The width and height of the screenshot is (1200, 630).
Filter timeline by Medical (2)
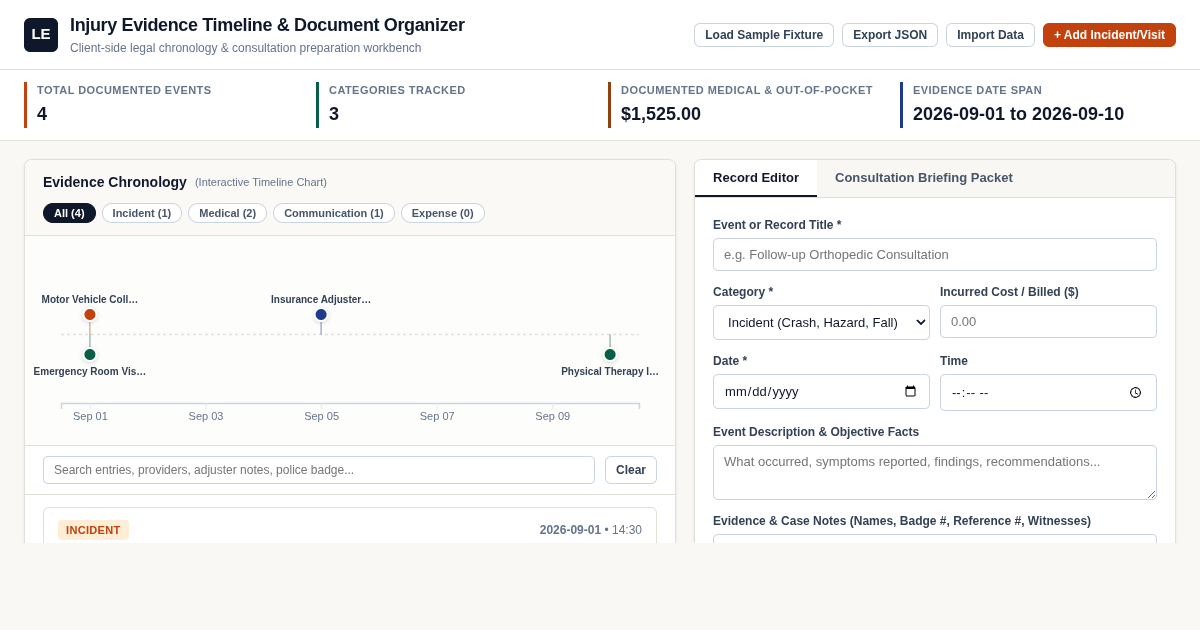[x=228, y=213]
